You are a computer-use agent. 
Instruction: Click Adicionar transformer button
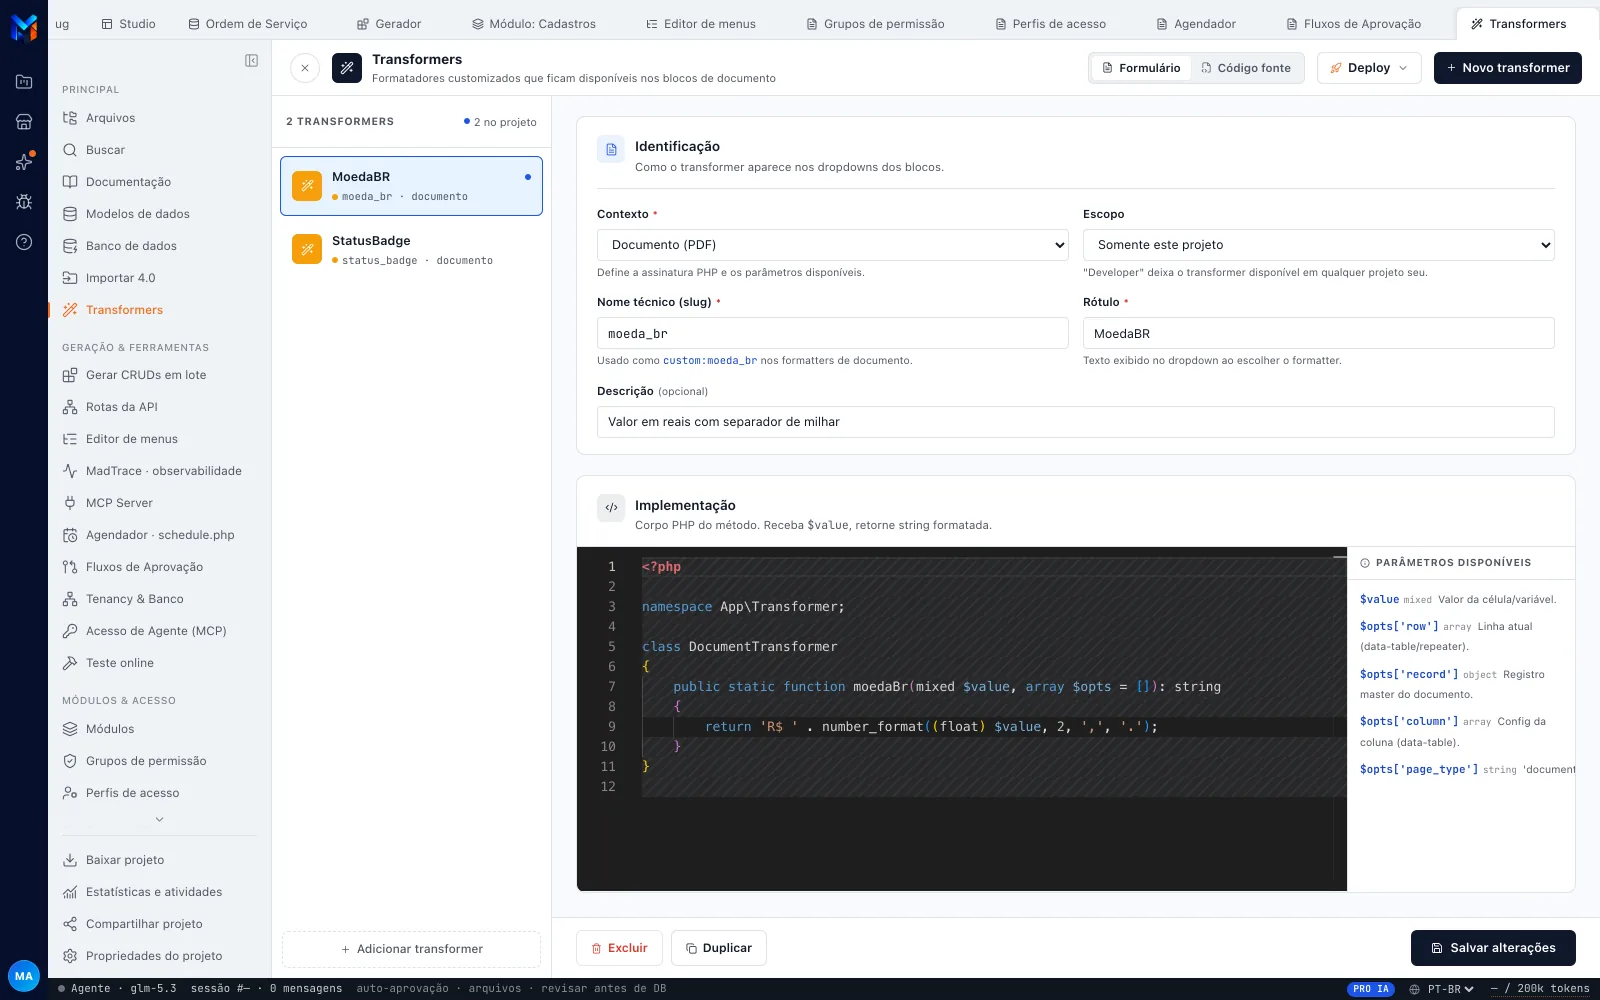[411, 949]
